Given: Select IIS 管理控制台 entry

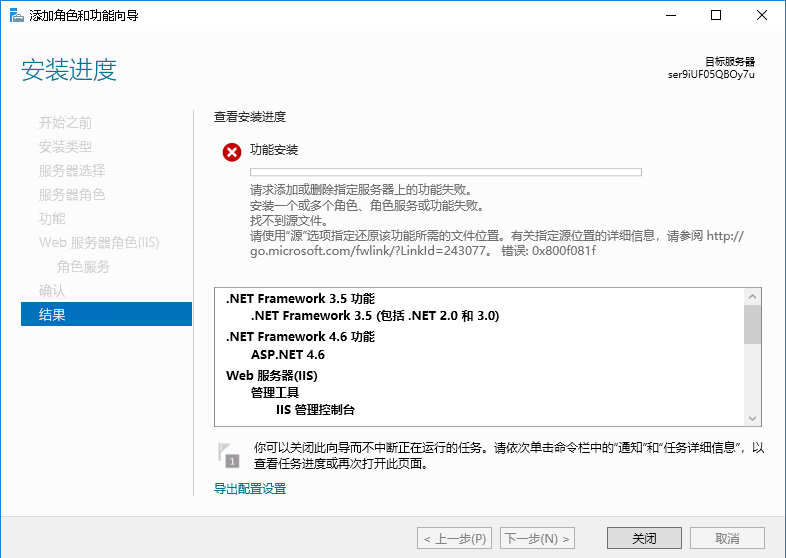Looking at the screenshot, I should click(x=315, y=410).
